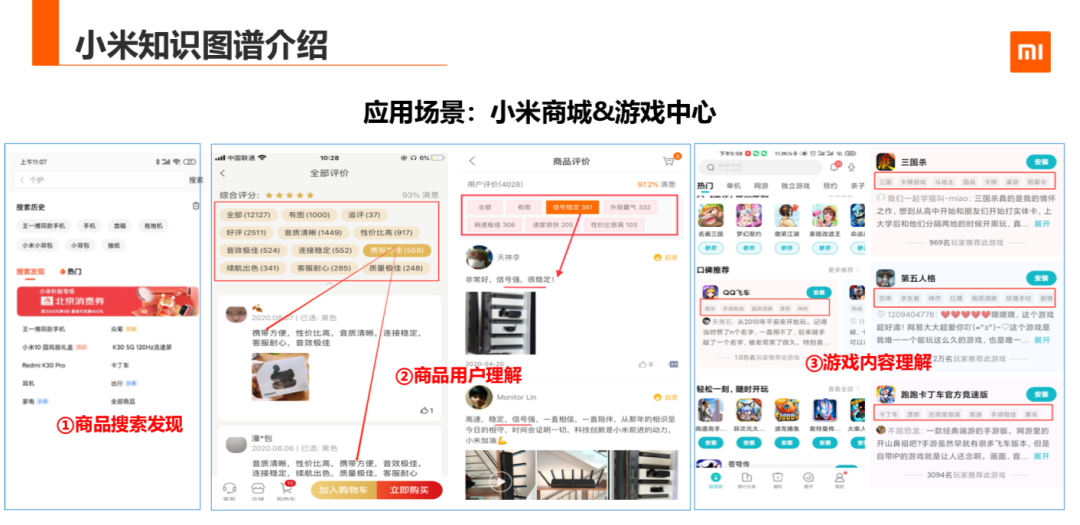Click the 三国杀 game icon
The width and height of the screenshot is (1080, 525).
[x=885, y=161]
